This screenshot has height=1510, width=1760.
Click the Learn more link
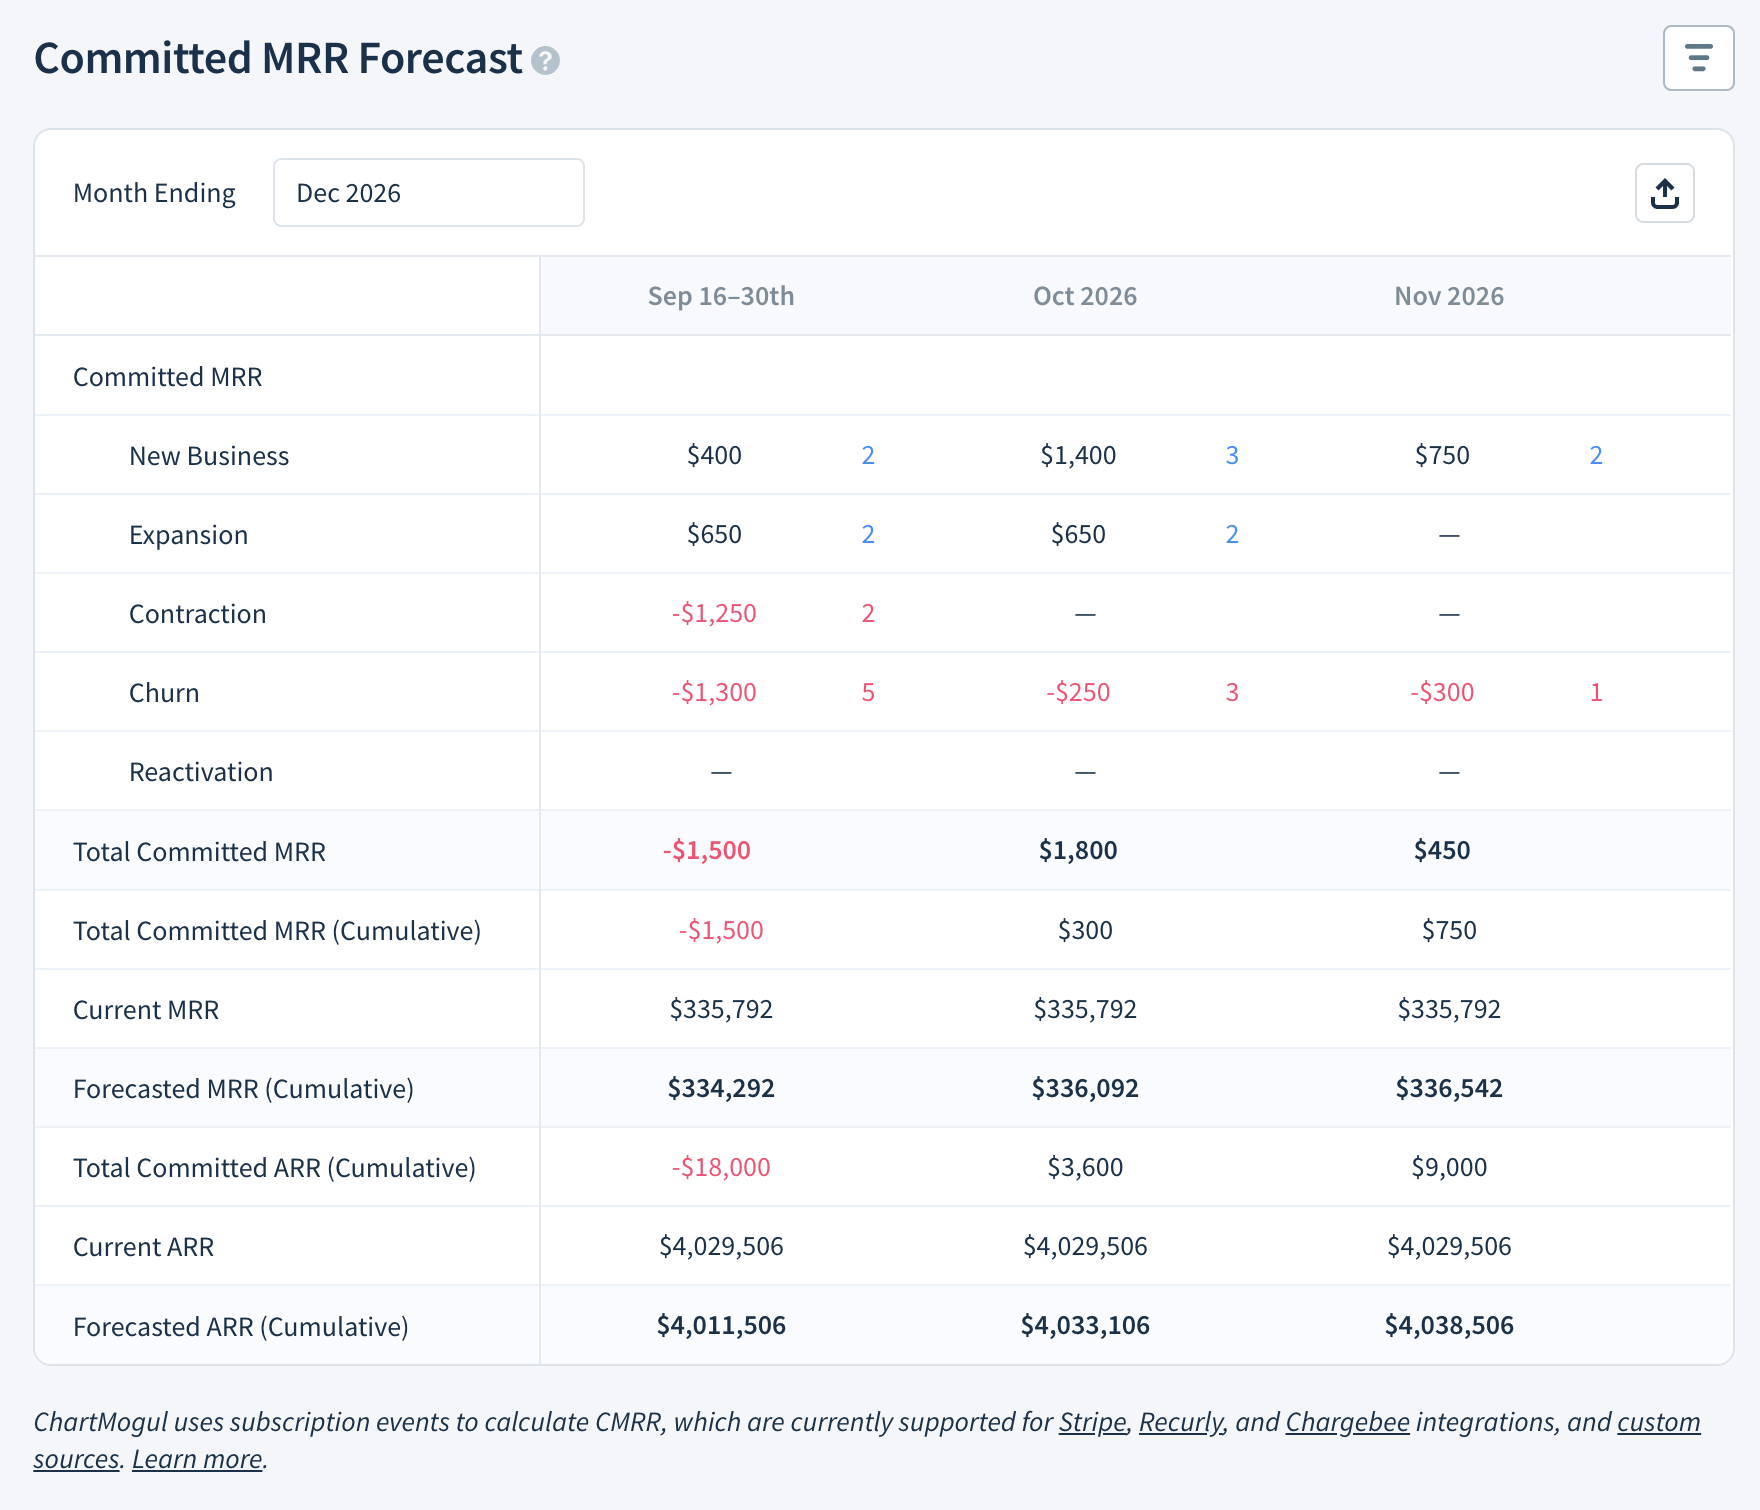(x=197, y=1459)
